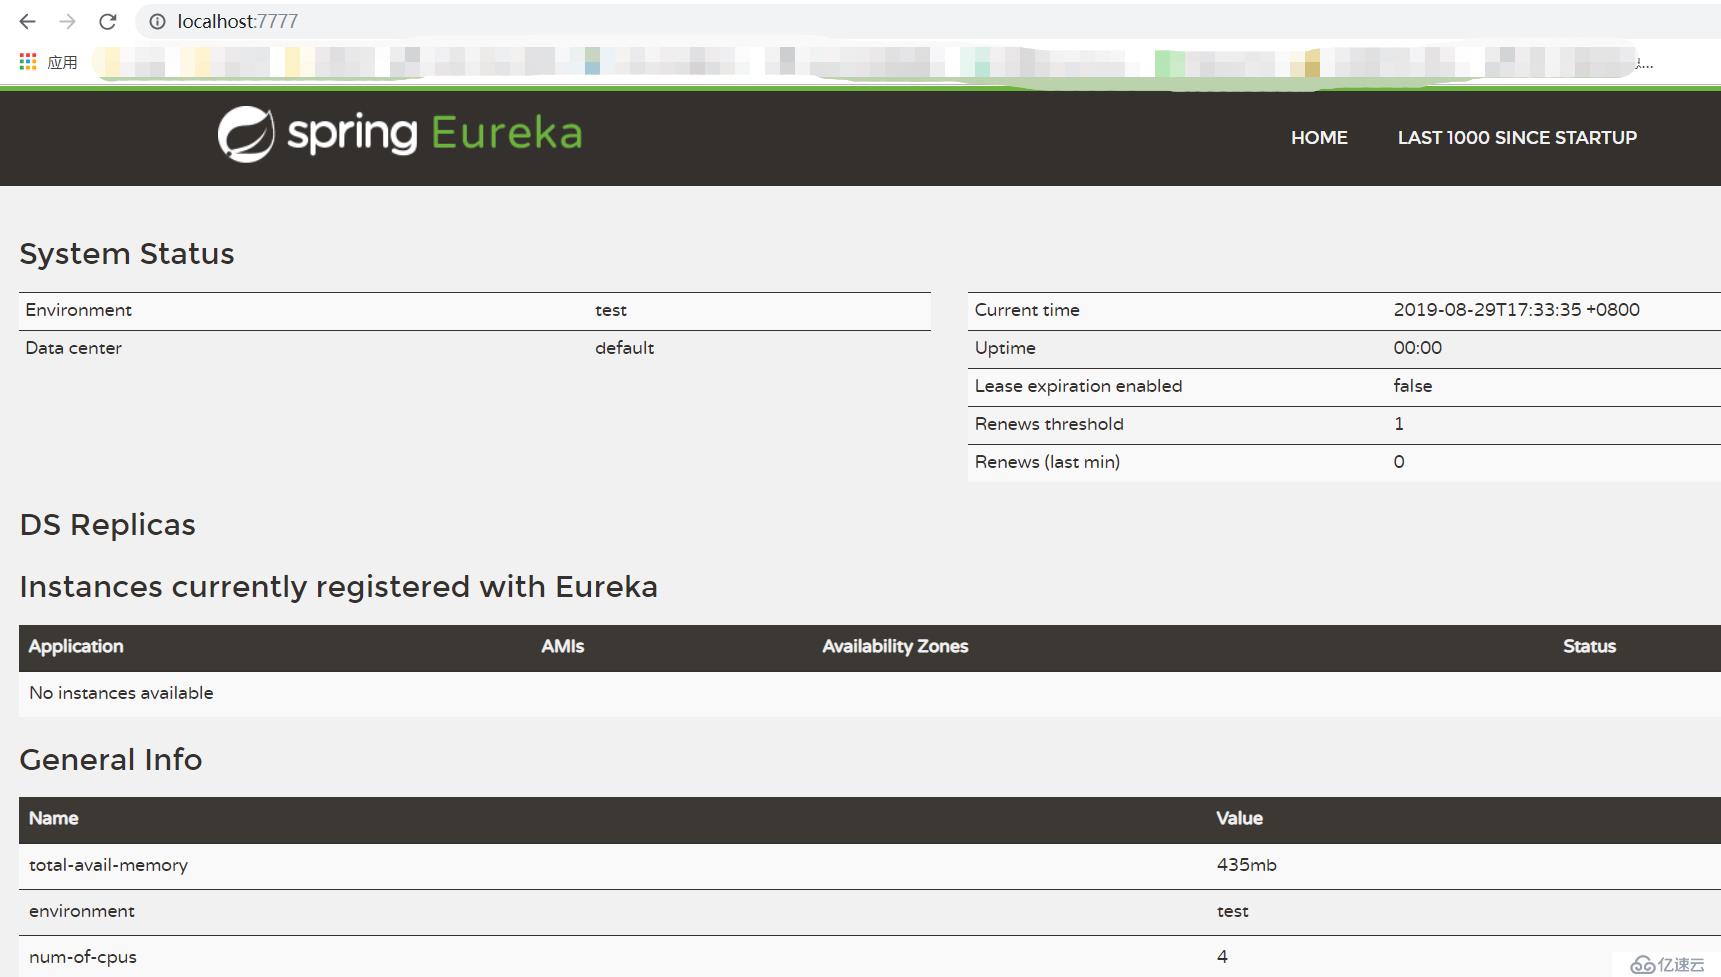Select the Environment row label
The image size is (1721, 977).
tap(79, 310)
